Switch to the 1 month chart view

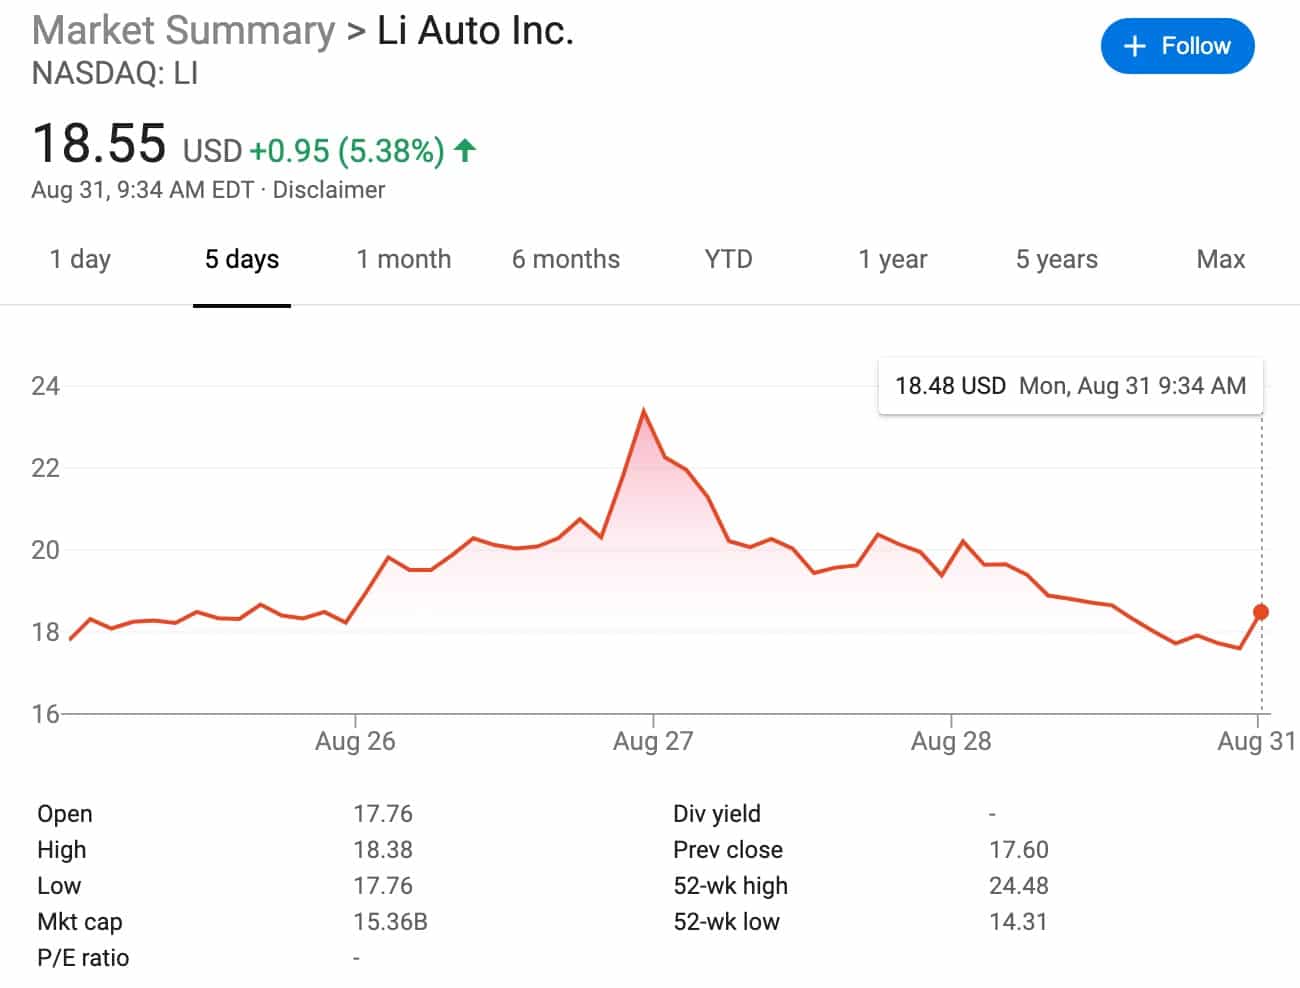404,259
